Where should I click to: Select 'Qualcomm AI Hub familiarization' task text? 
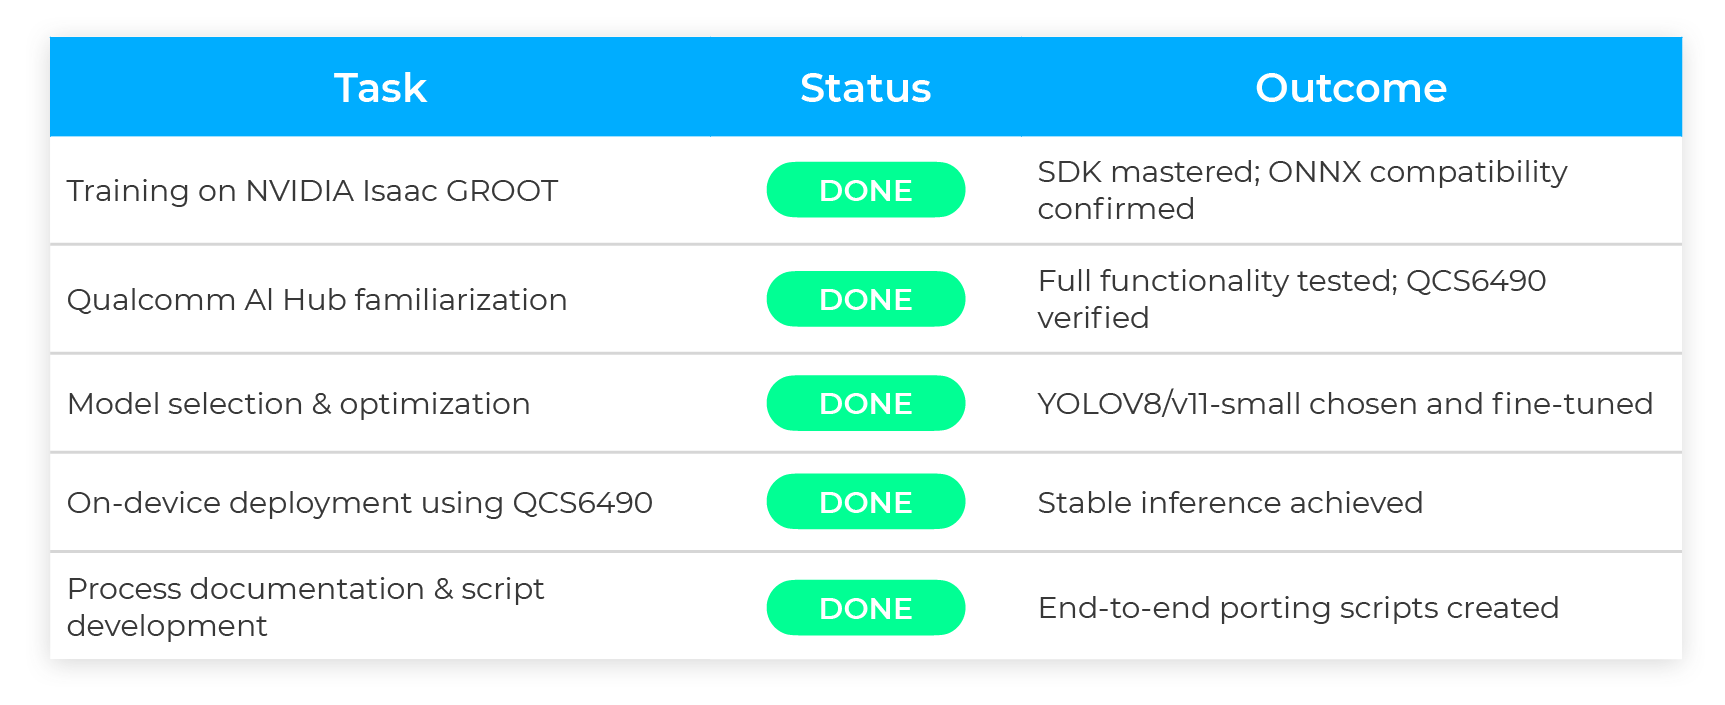(x=317, y=300)
